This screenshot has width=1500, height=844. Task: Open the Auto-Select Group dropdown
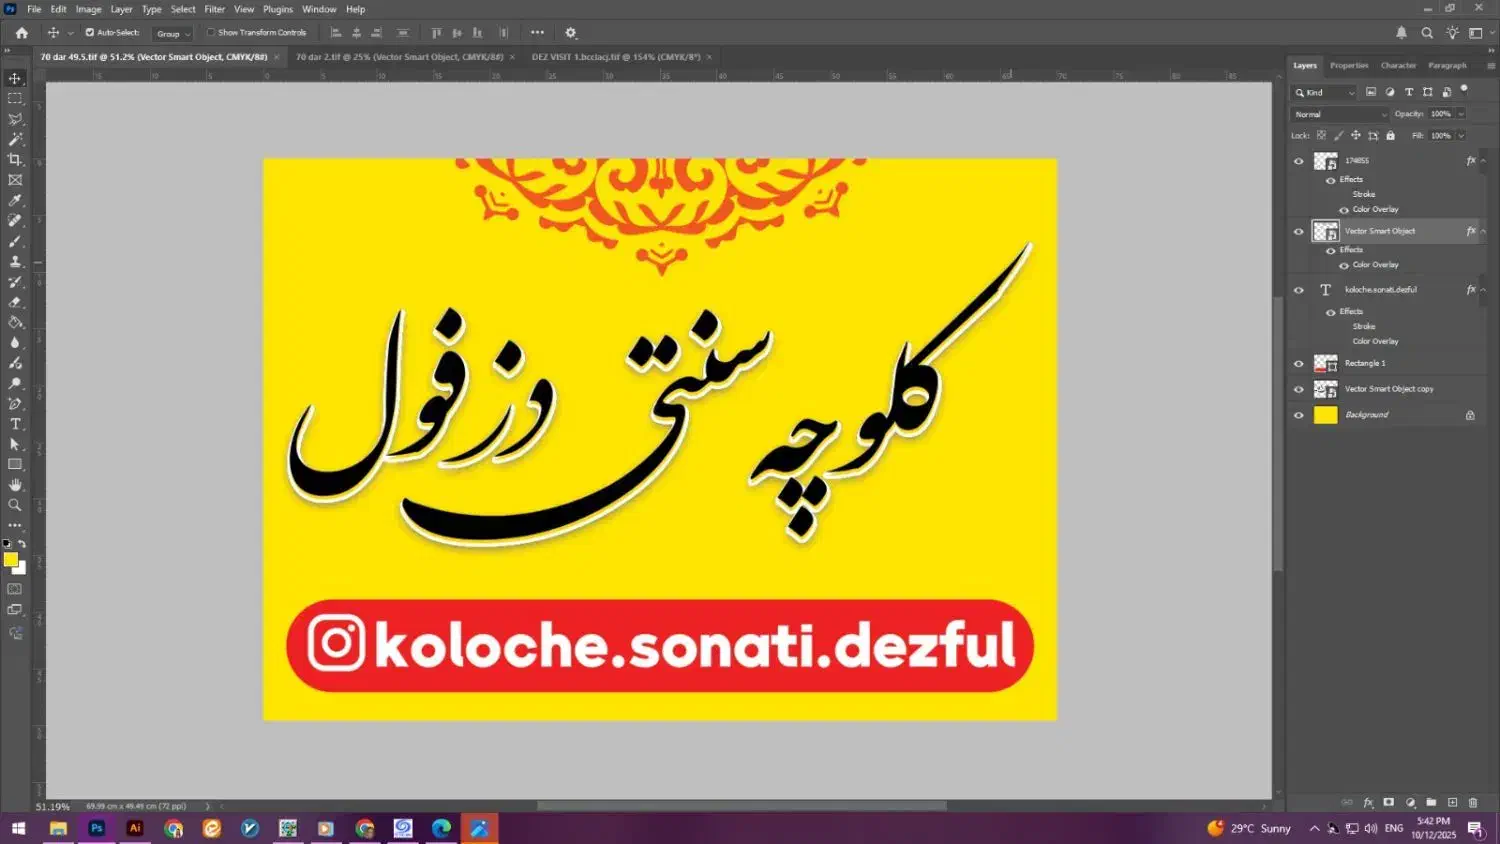pos(173,33)
